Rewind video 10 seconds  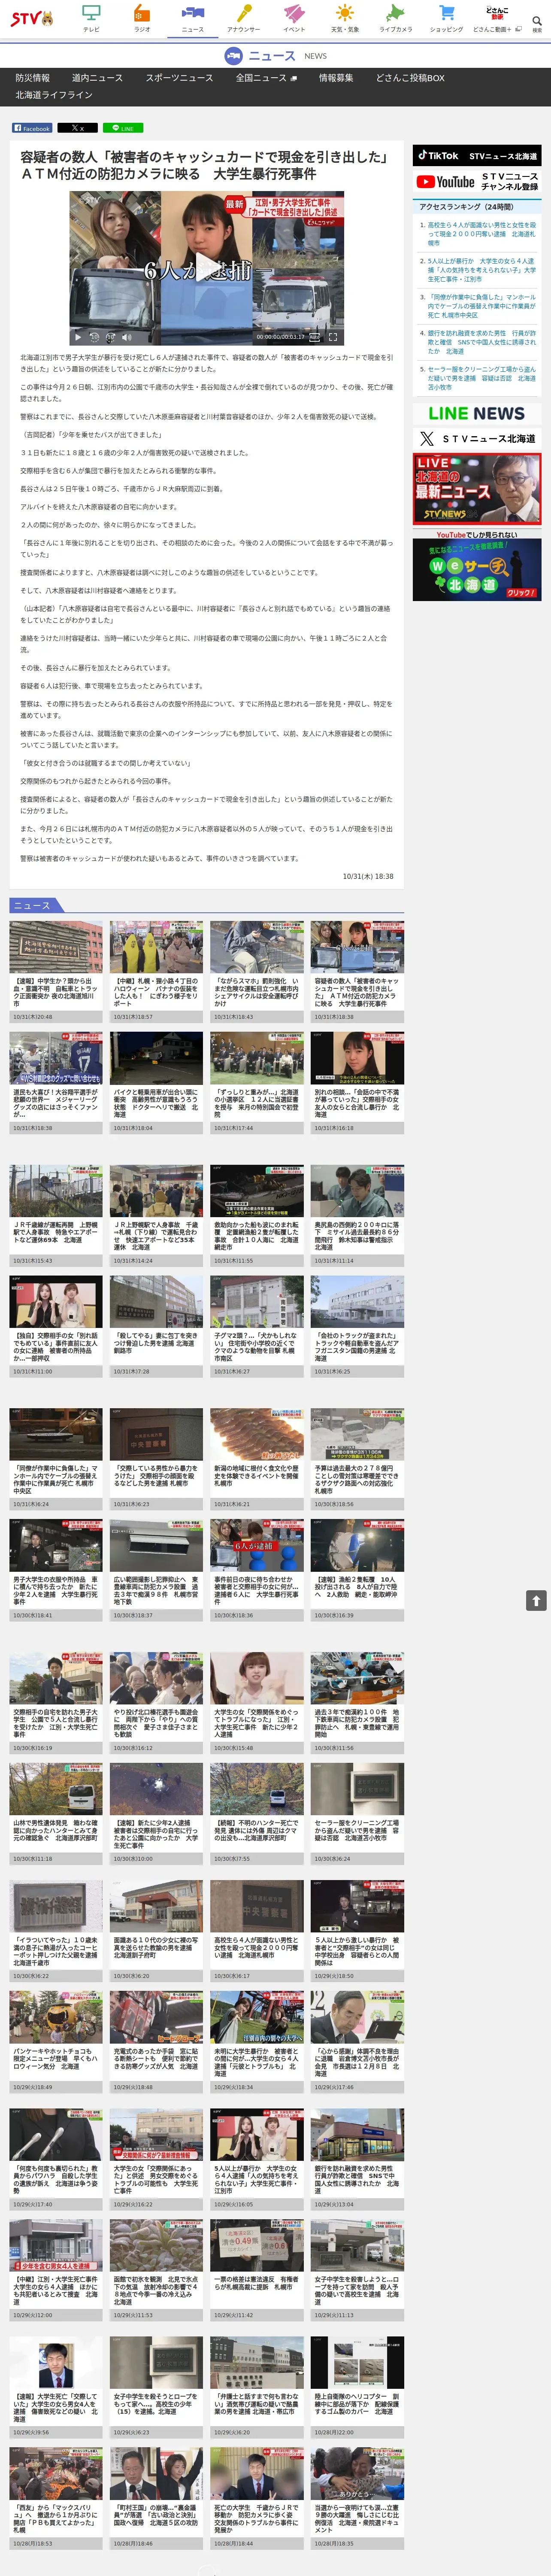click(94, 337)
